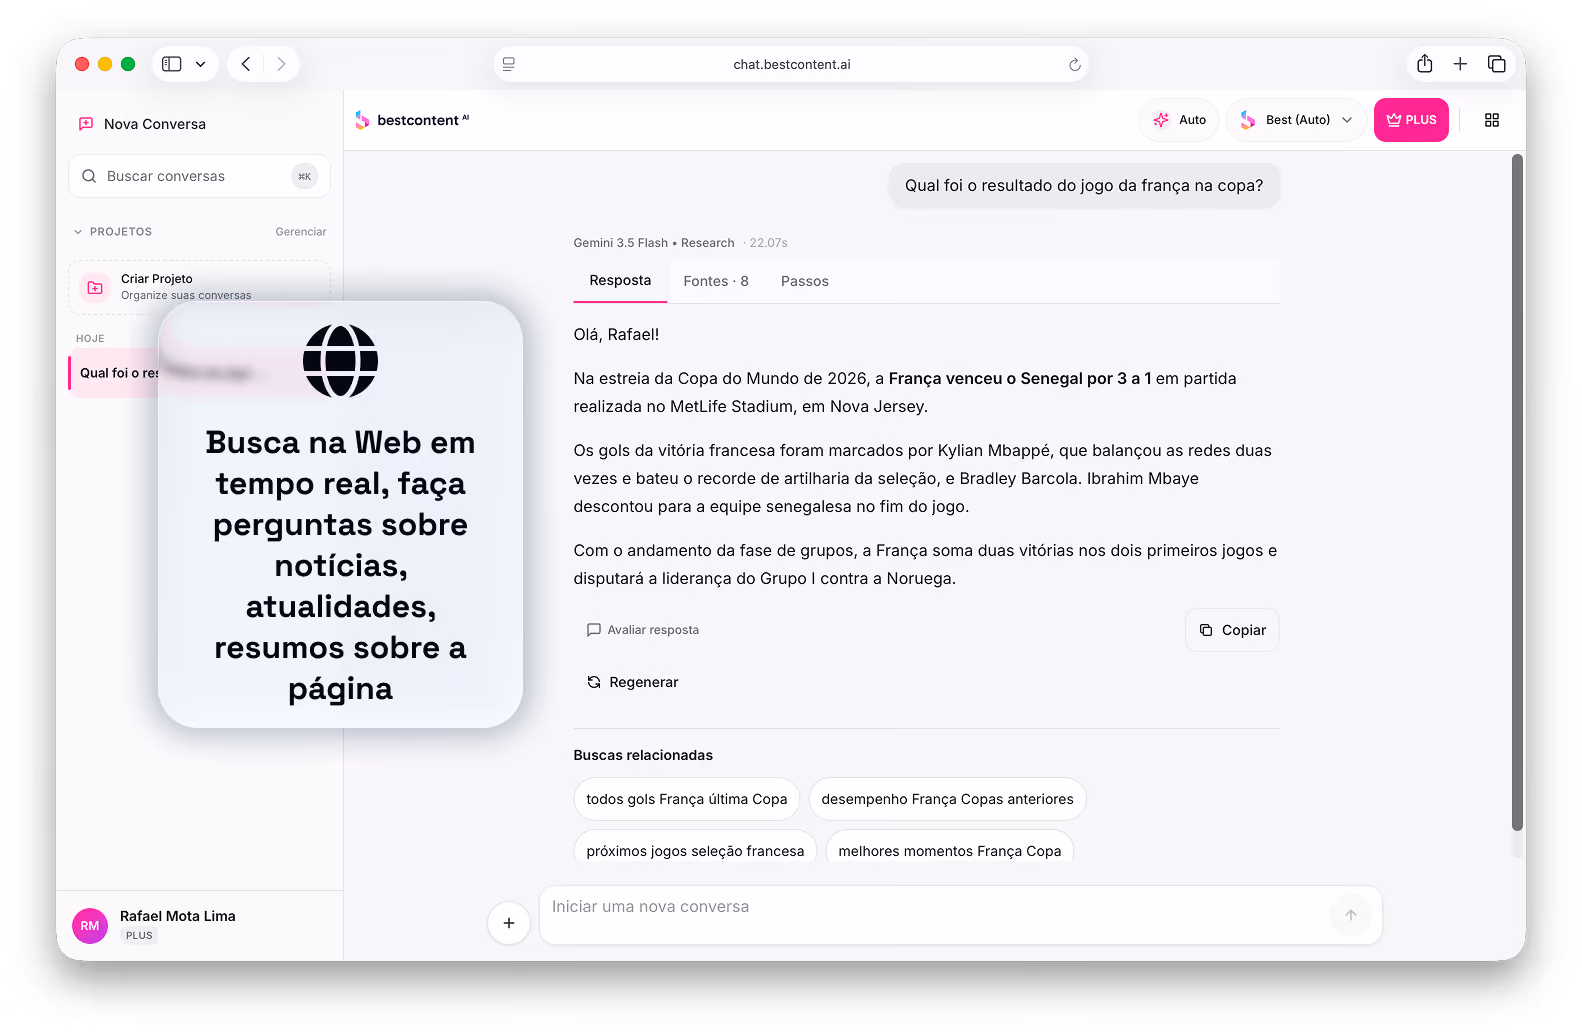This screenshot has height=1035, width=1582.
Task: Click the chat.bestcontent.ai address bar
Action: point(791,64)
